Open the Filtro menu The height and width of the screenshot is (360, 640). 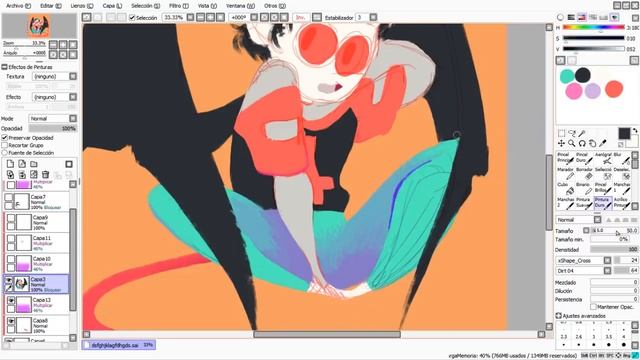[179, 6]
